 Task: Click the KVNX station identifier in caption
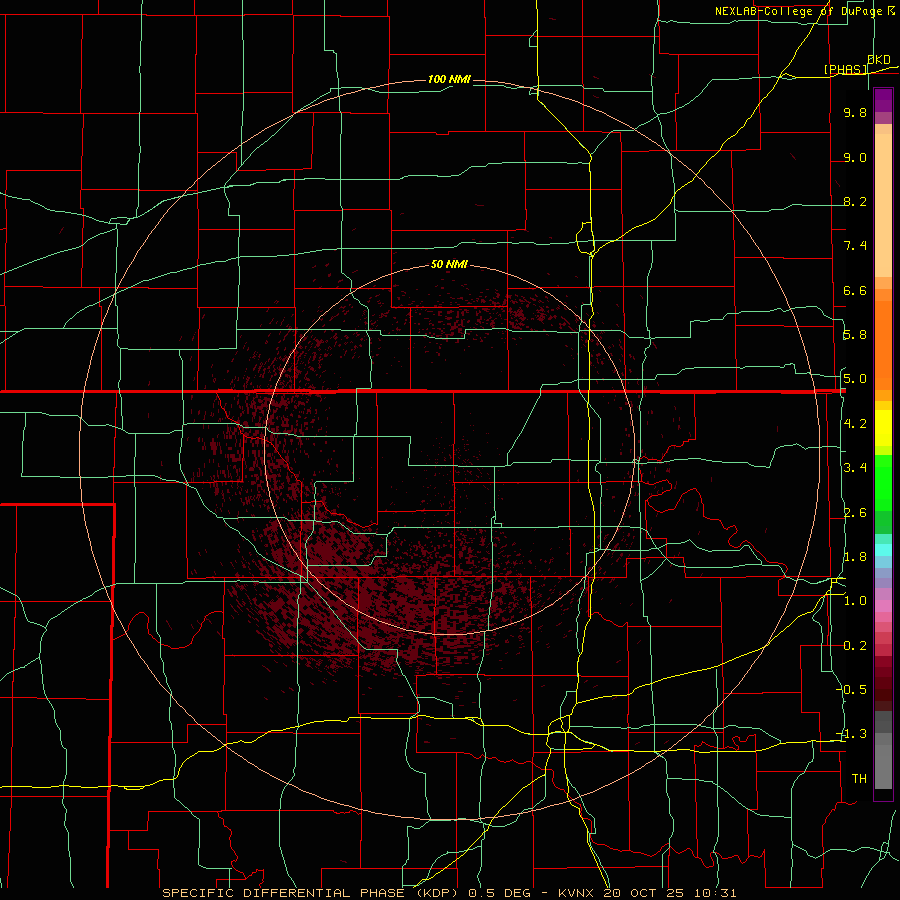(578, 893)
